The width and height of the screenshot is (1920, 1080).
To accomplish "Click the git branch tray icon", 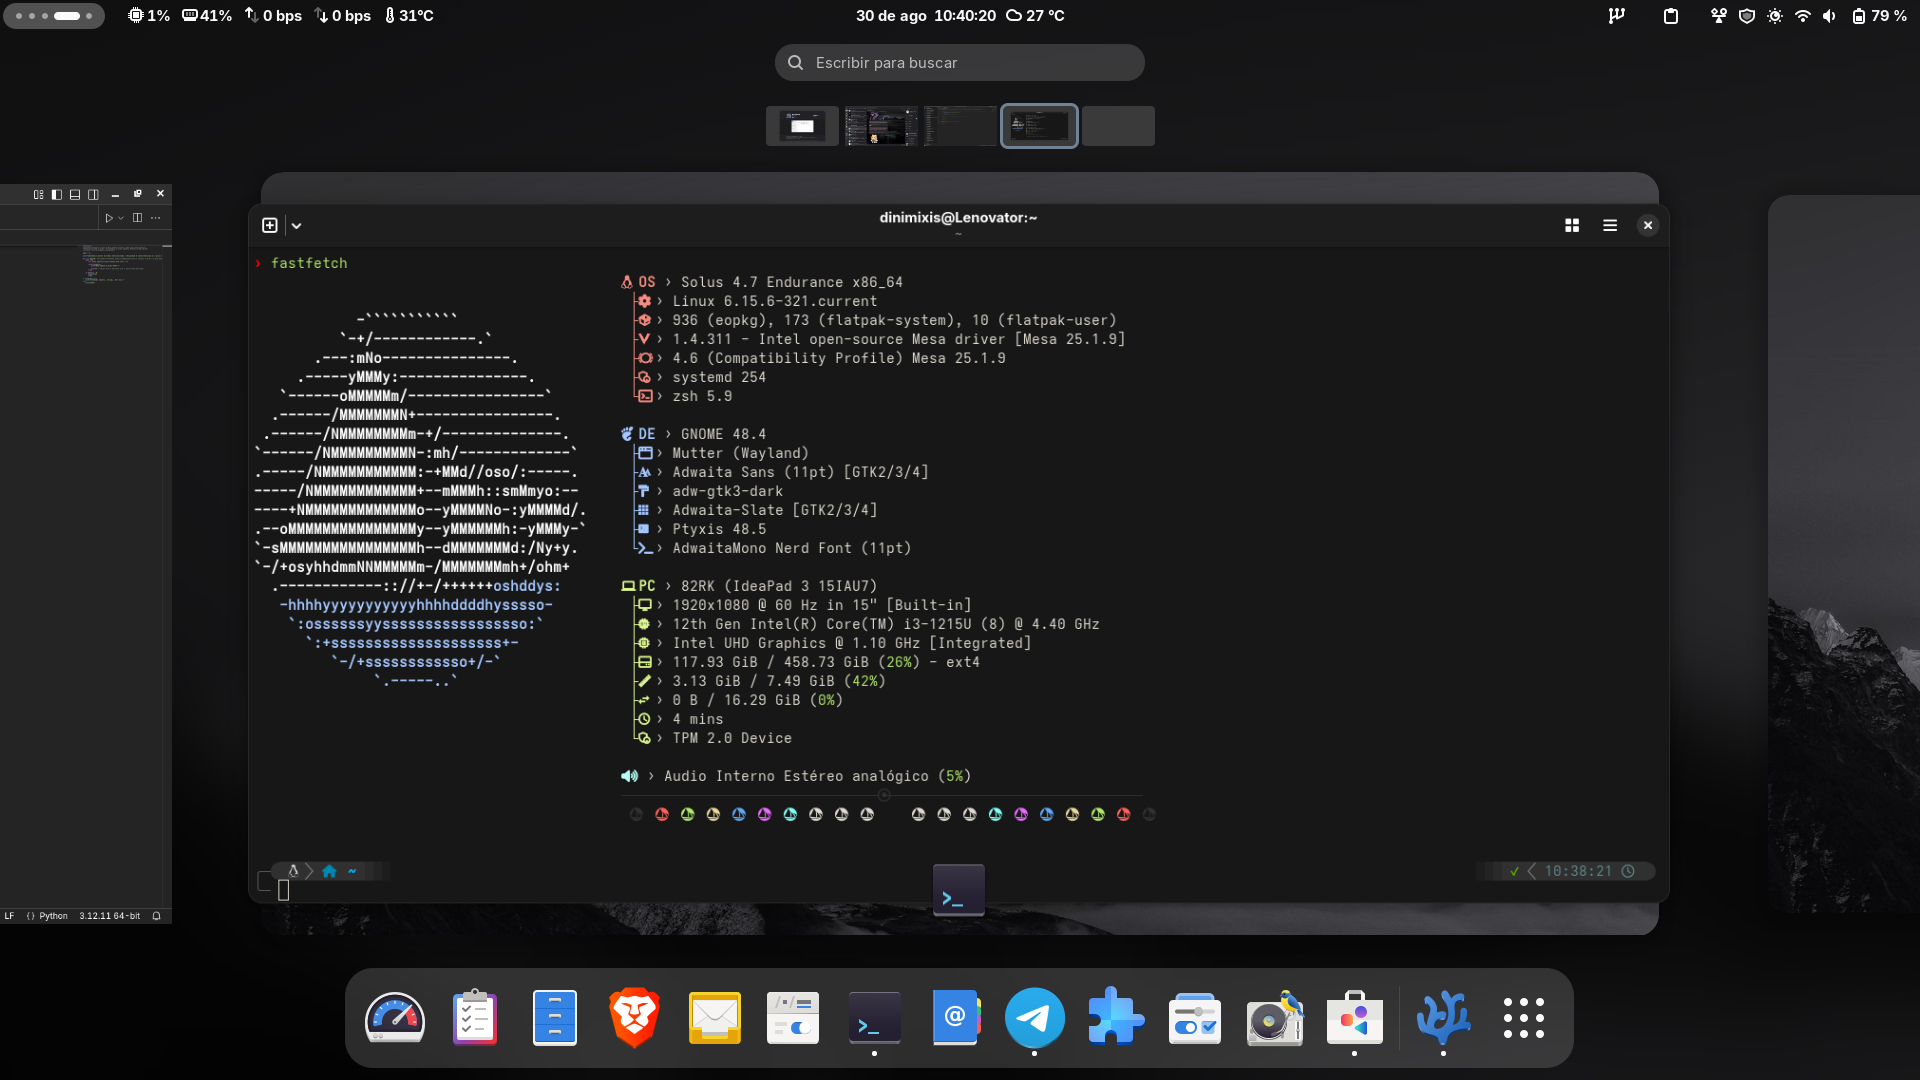I will (1616, 16).
